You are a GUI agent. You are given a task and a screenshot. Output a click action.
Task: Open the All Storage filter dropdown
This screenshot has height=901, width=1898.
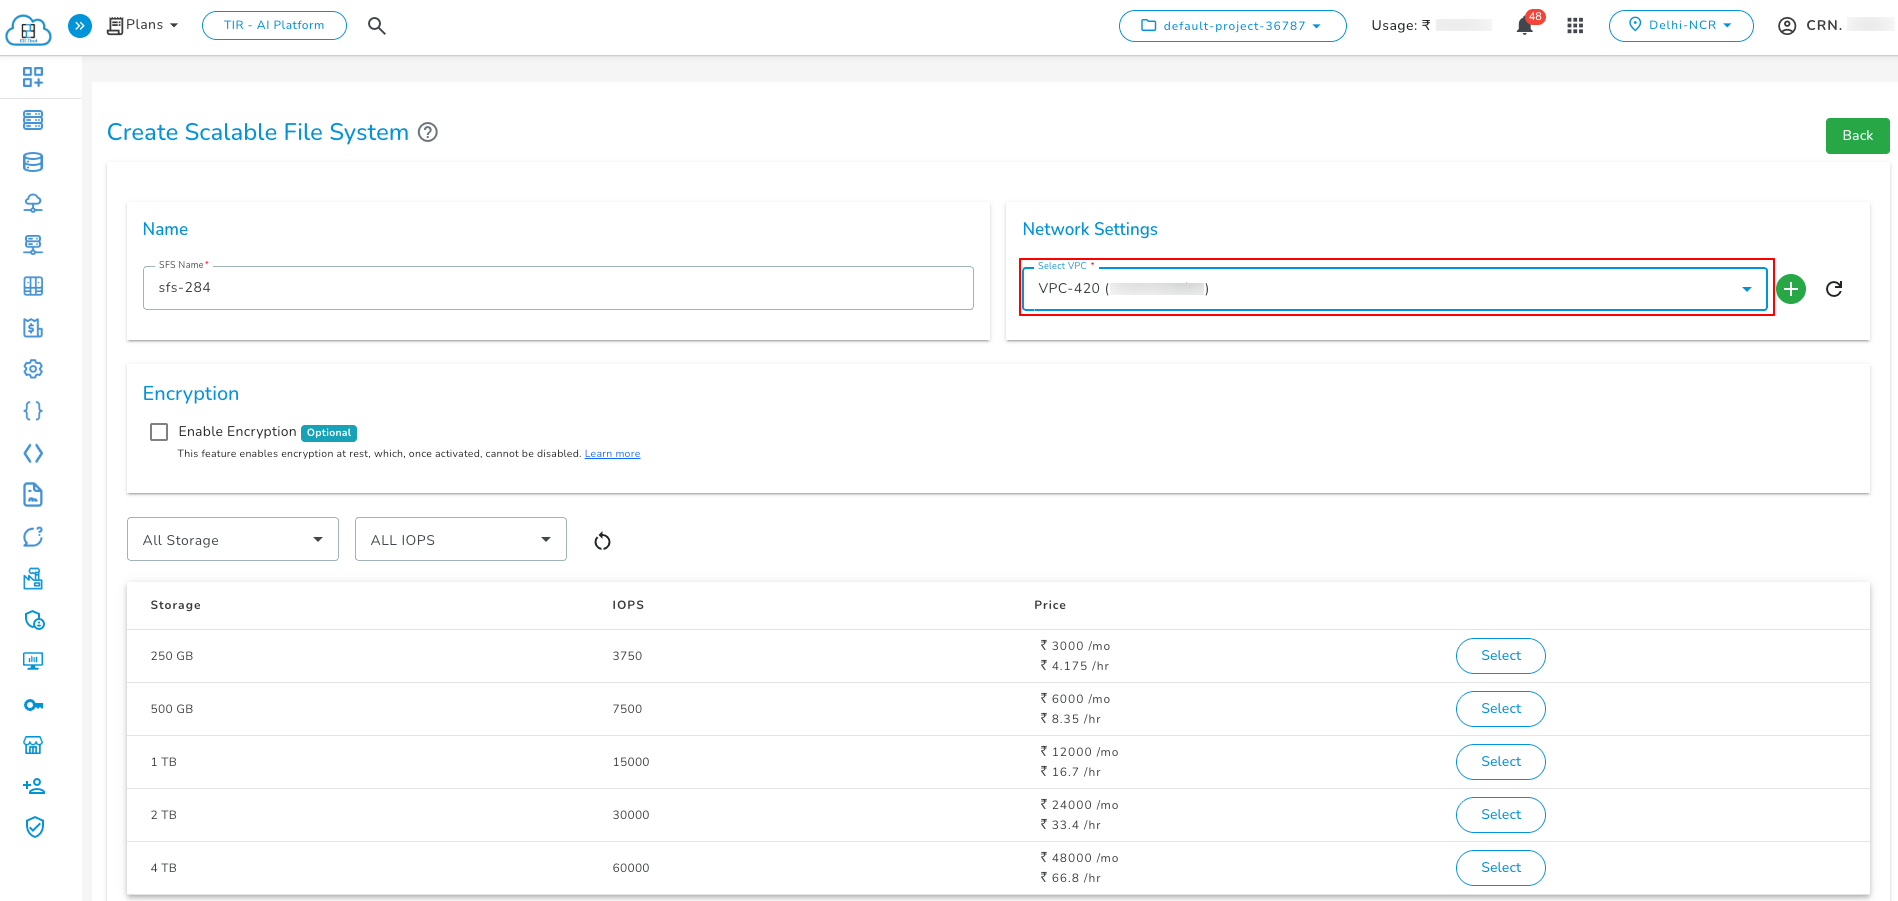click(232, 539)
